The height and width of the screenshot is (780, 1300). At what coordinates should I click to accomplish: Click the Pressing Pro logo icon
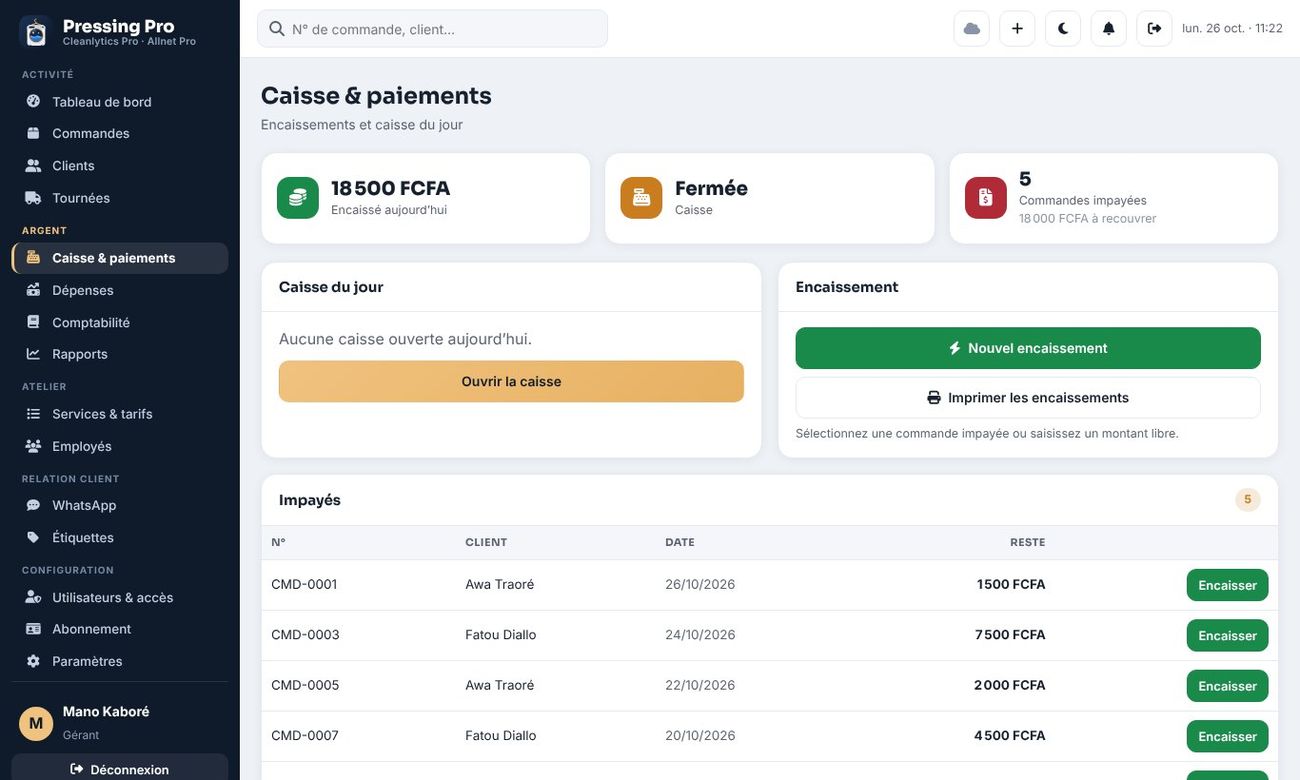coord(36,32)
